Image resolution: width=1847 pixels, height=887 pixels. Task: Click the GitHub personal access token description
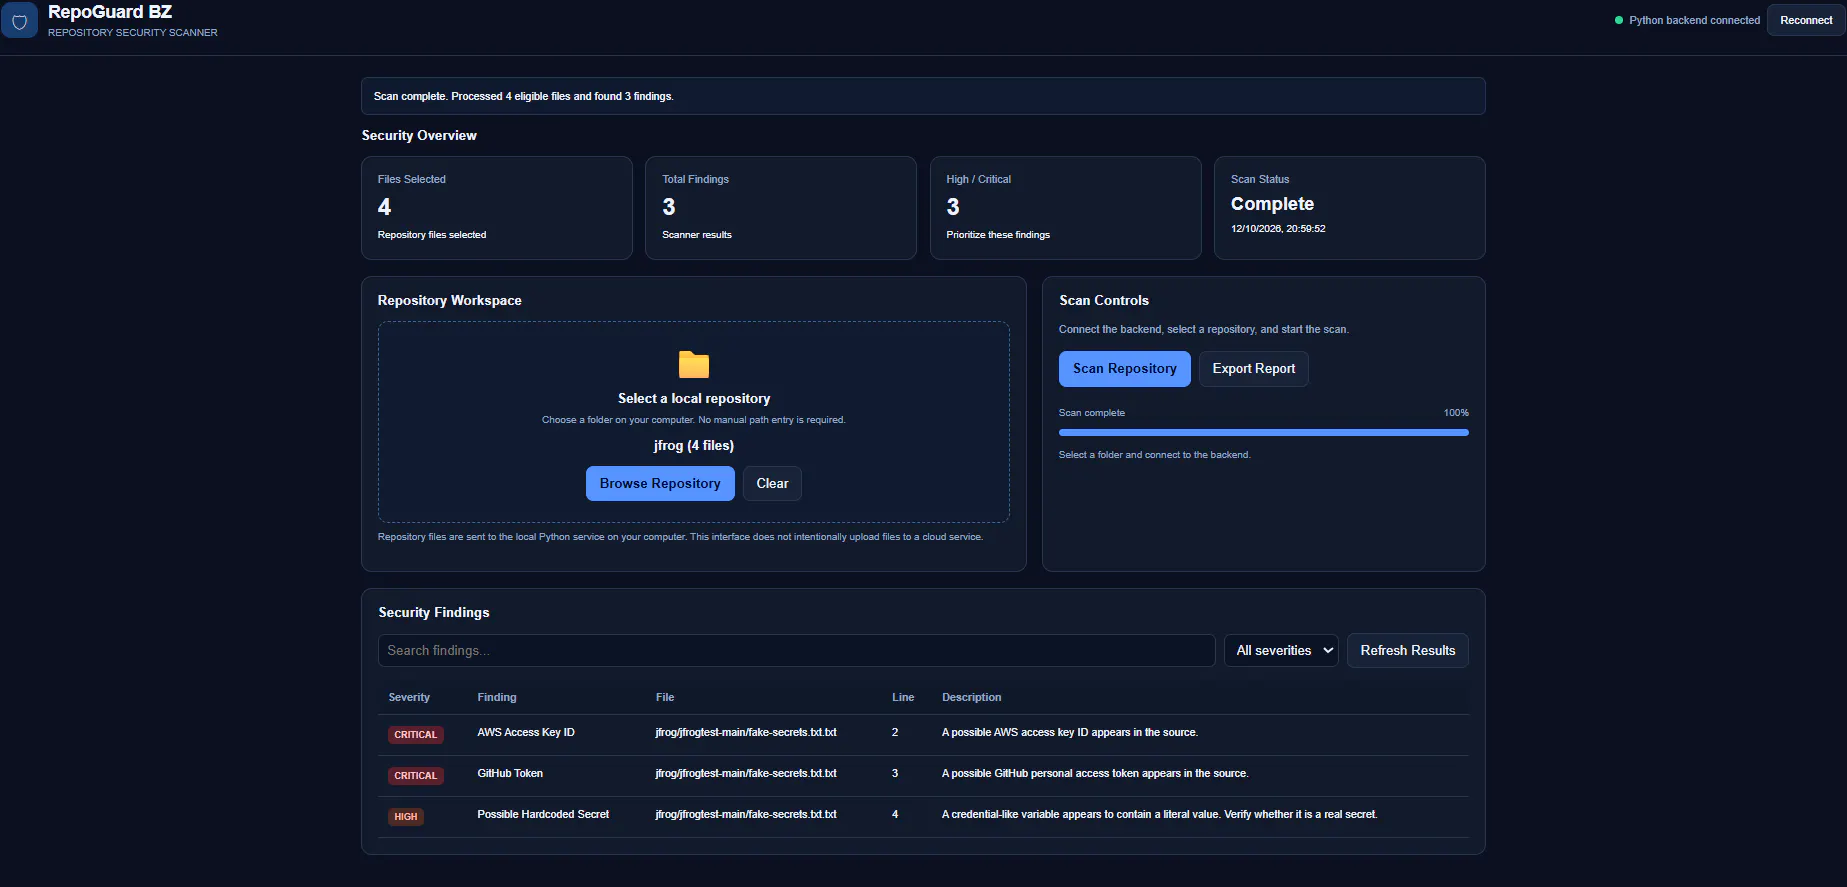pyautogui.click(x=1095, y=774)
